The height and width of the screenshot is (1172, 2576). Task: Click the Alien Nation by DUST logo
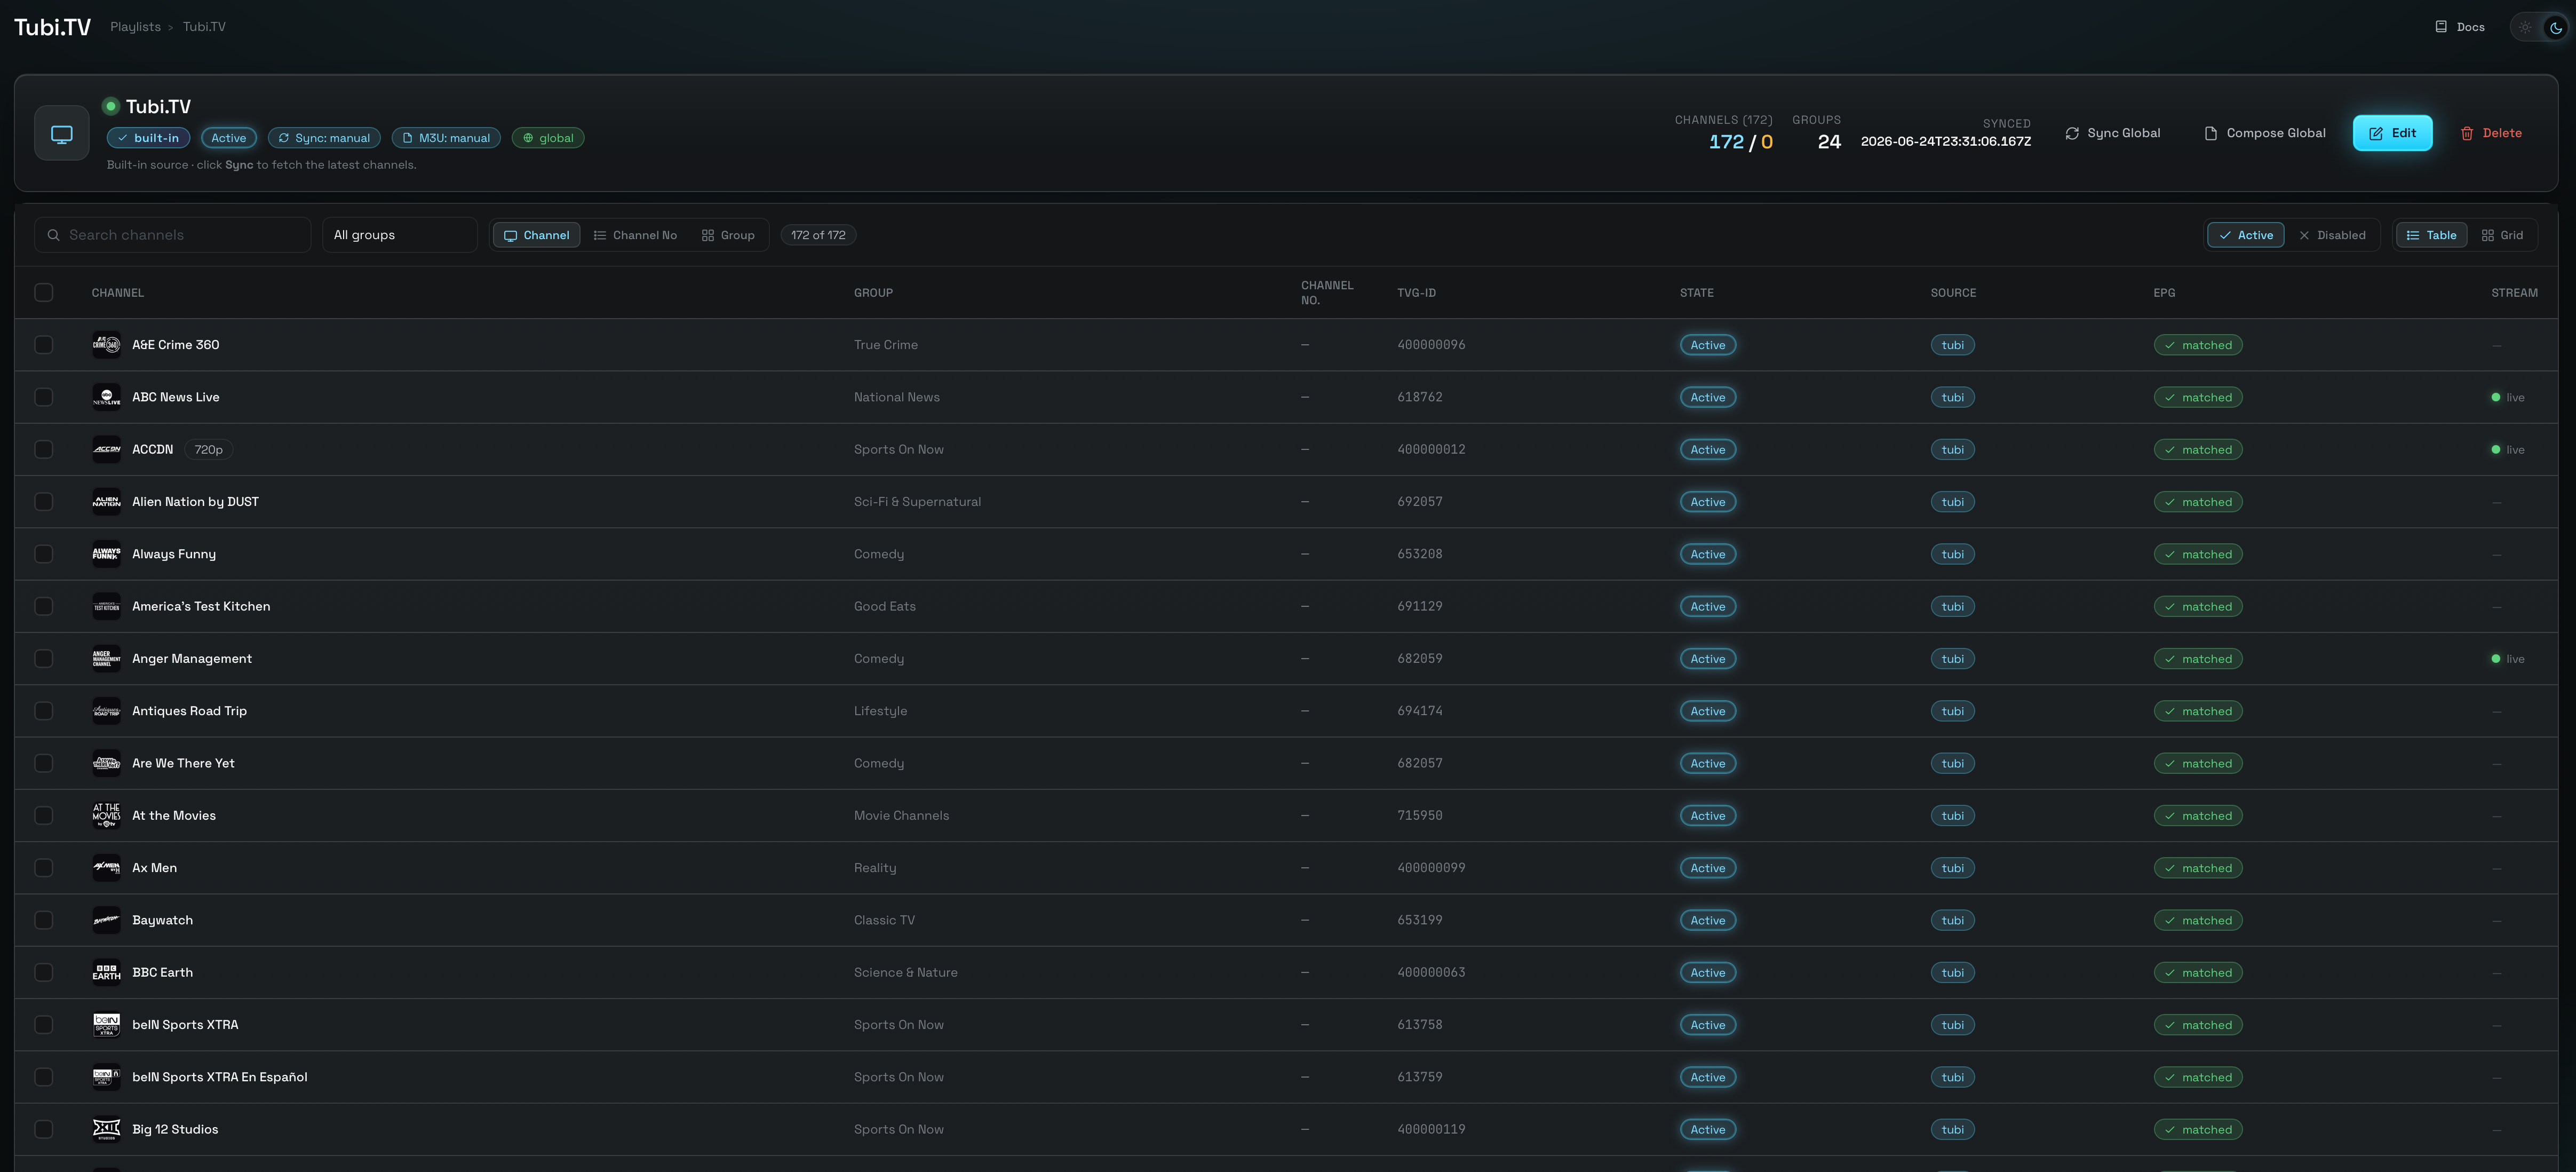point(106,502)
